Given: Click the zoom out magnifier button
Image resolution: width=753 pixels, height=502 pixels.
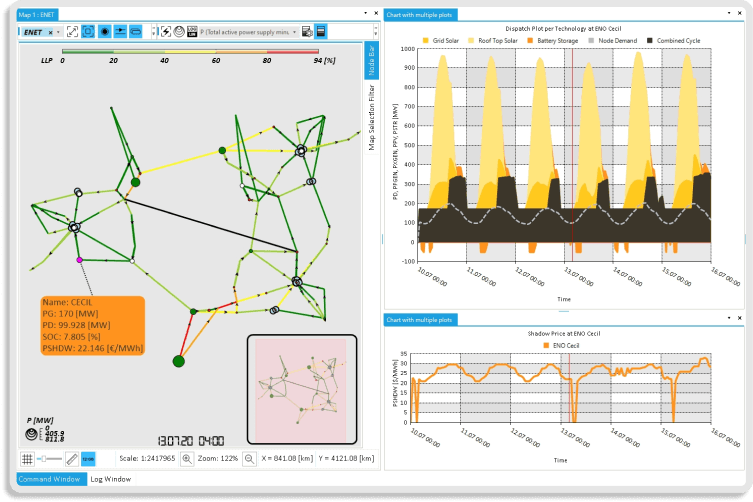Looking at the screenshot, I should point(248,458).
